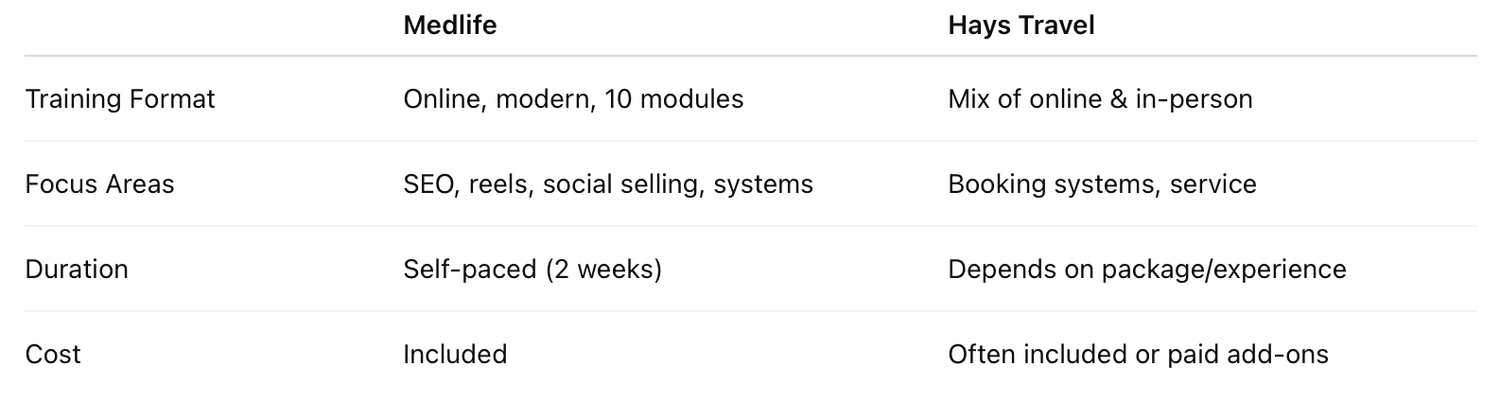Click '(2 weeks)' in Duration row
1500x418 pixels.
click(x=604, y=269)
